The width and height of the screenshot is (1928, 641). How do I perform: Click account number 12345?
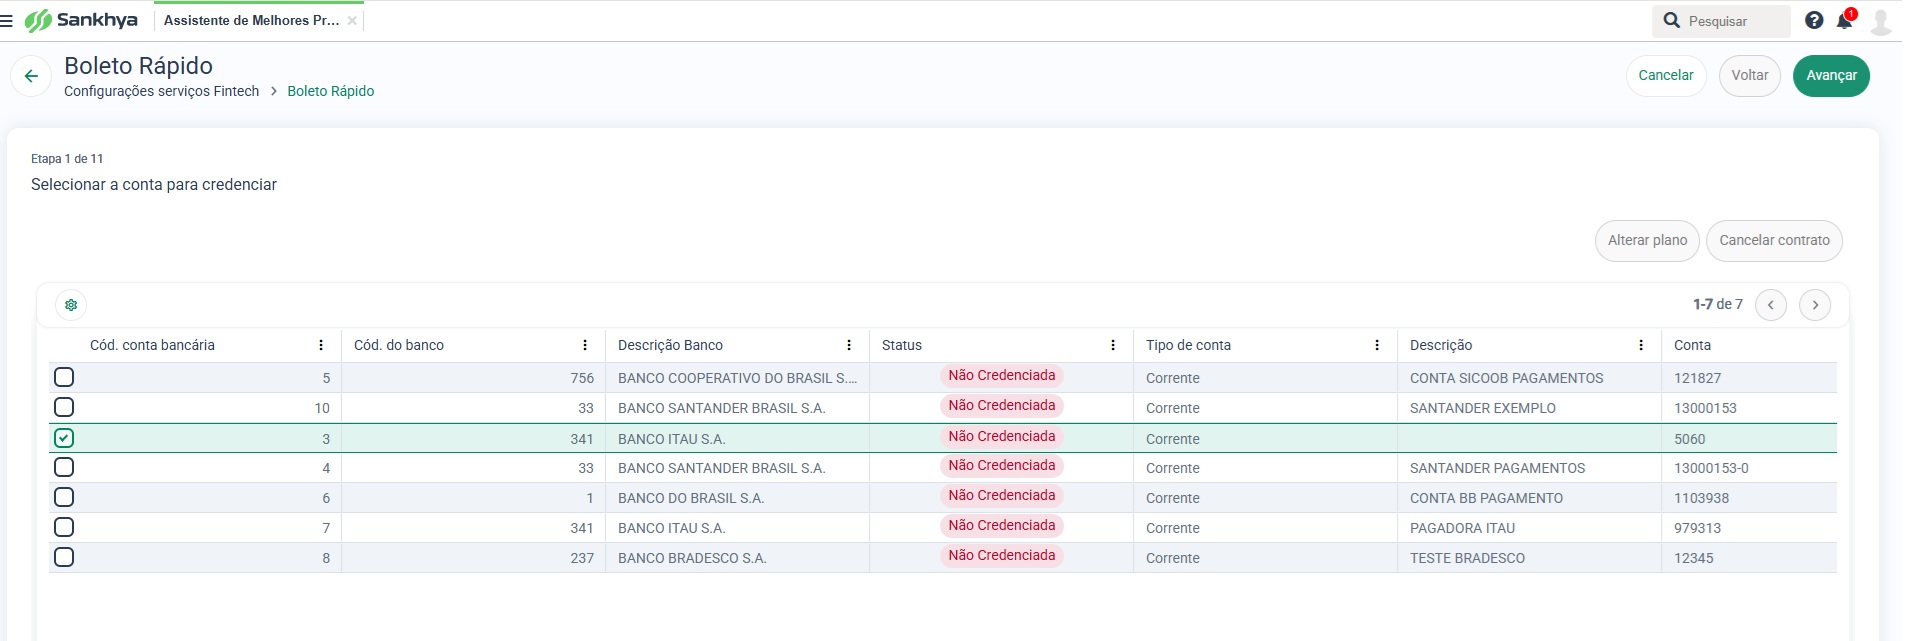(1693, 558)
